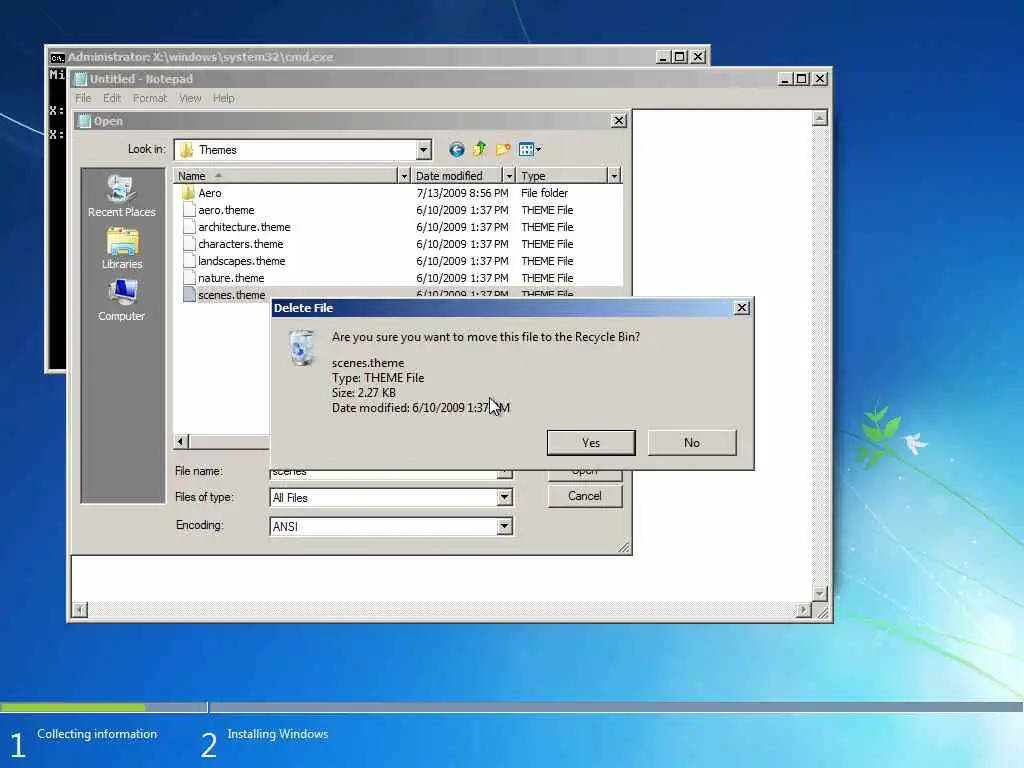
Task: Click the Open dialog title icon
Action: [84, 121]
